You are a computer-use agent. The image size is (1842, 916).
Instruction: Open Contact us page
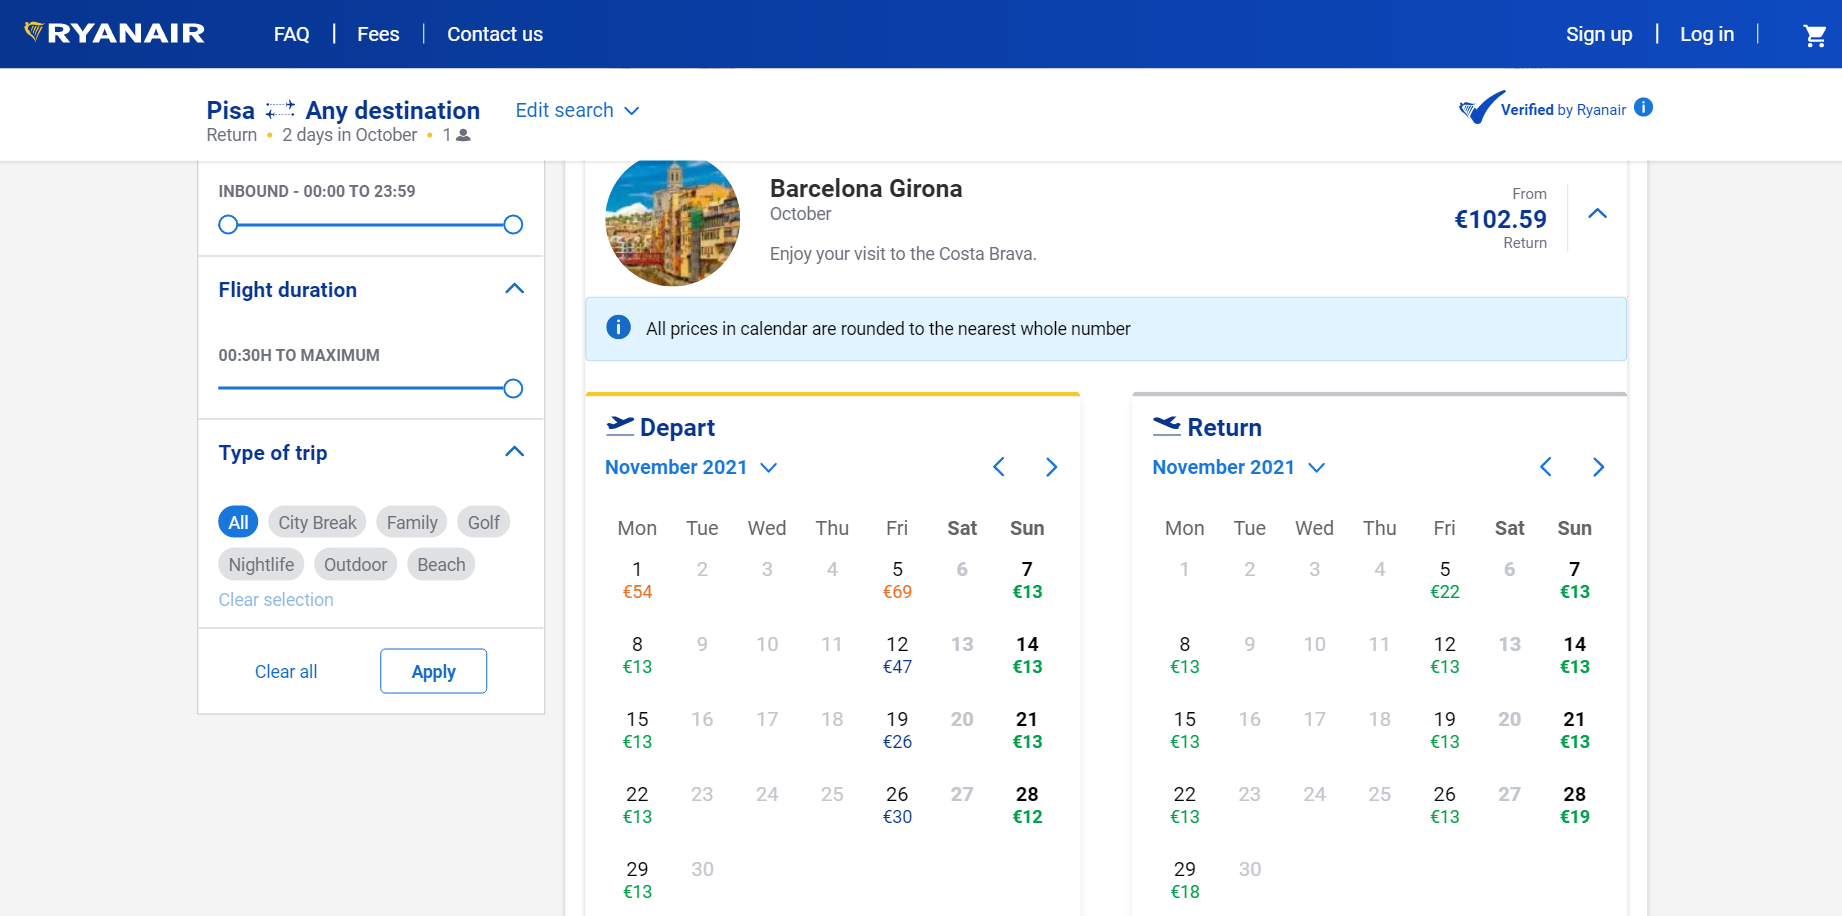pos(495,34)
